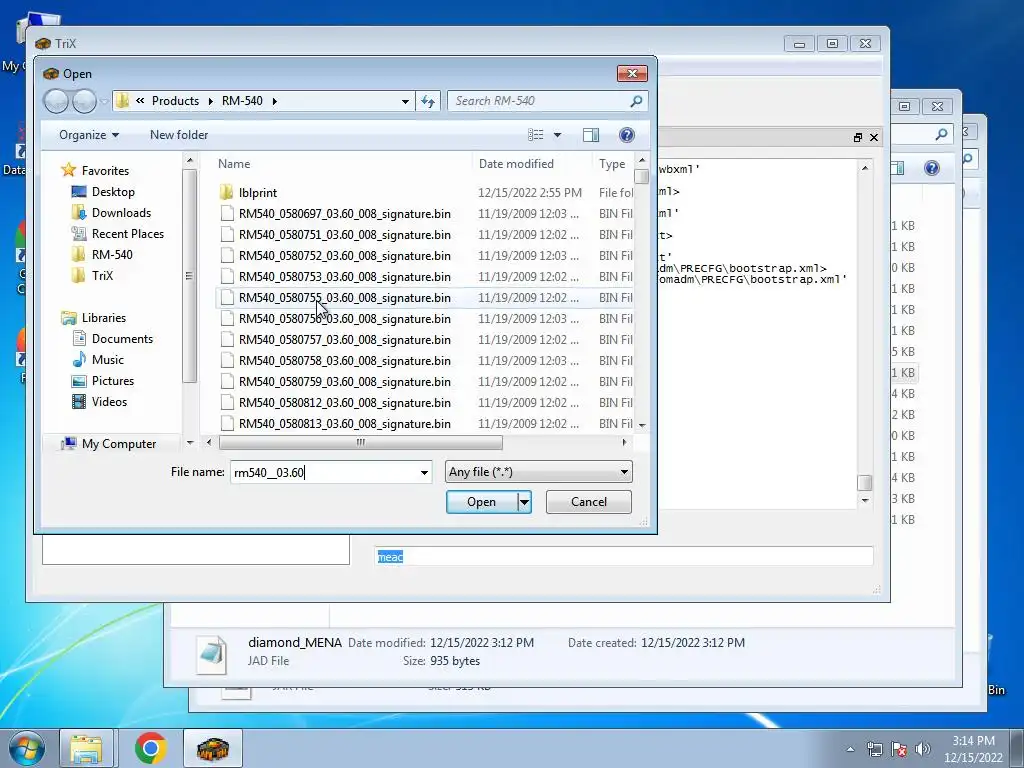This screenshot has height=768, width=1024.
Task: Select RM540_0580756_03.60_008_signature.bin file
Action: click(344, 319)
